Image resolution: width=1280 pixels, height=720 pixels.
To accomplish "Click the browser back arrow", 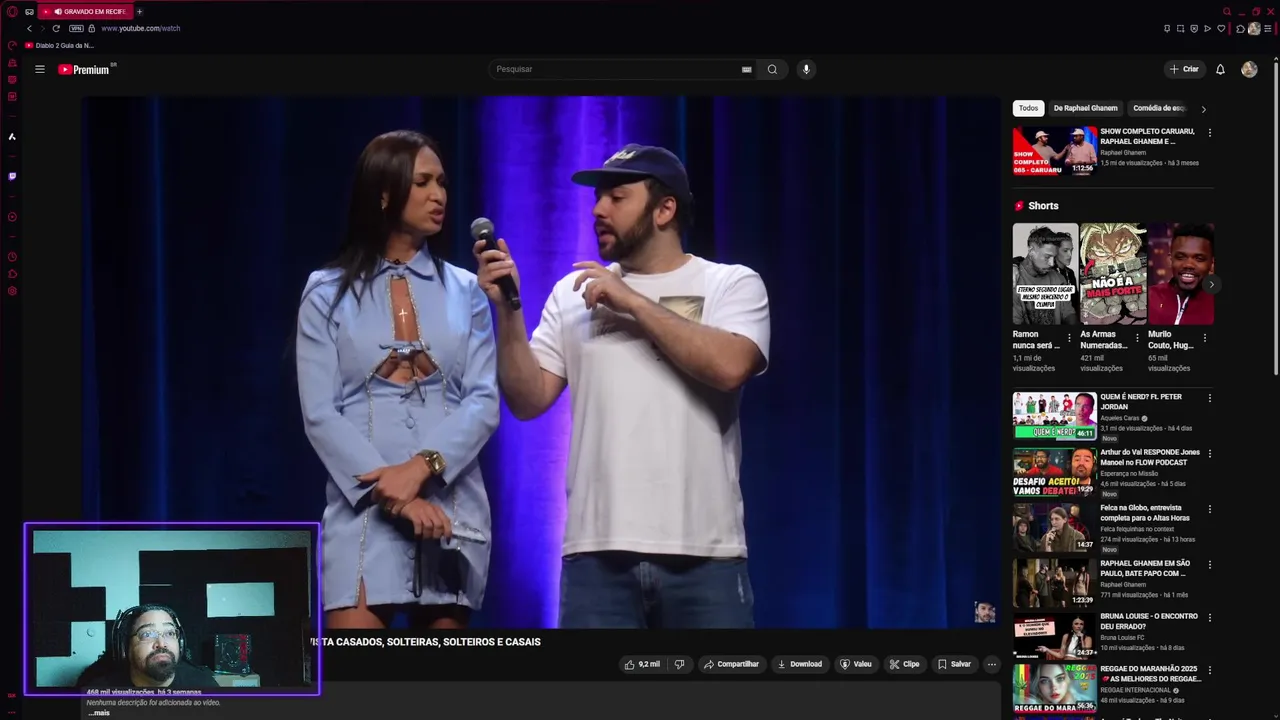I will point(29,28).
